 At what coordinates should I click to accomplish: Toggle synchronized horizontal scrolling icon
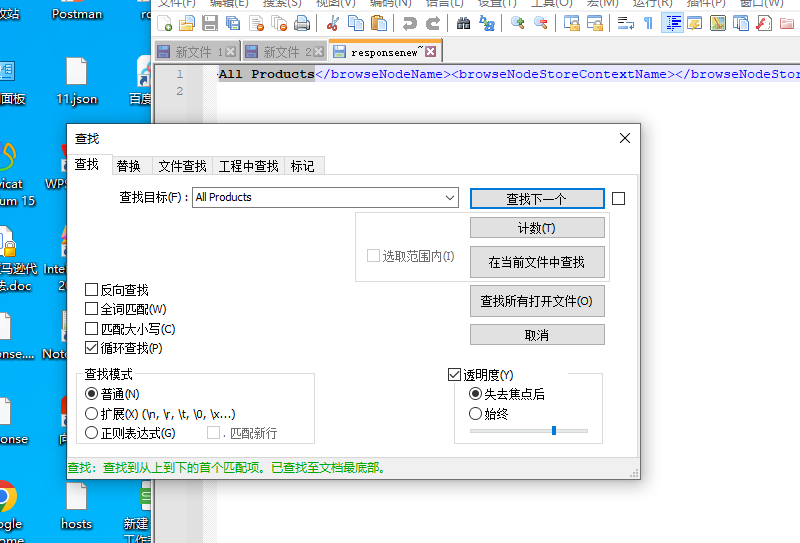coord(594,23)
